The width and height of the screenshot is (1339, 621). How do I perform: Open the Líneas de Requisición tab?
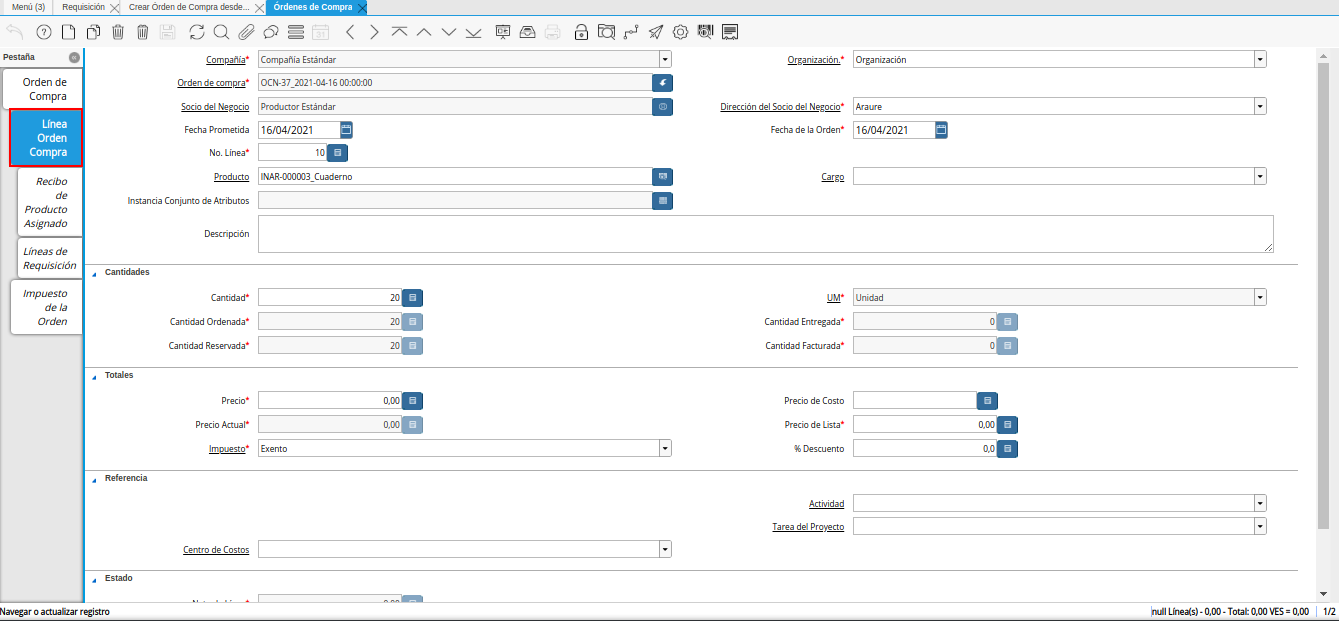click(x=50, y=259)
